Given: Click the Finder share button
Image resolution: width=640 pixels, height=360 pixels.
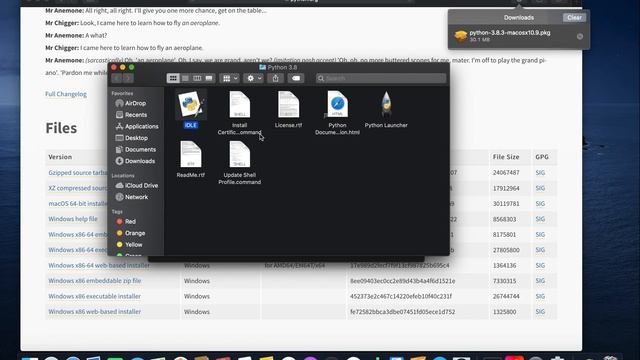Looking at the screenshot, I should point(276,78).
